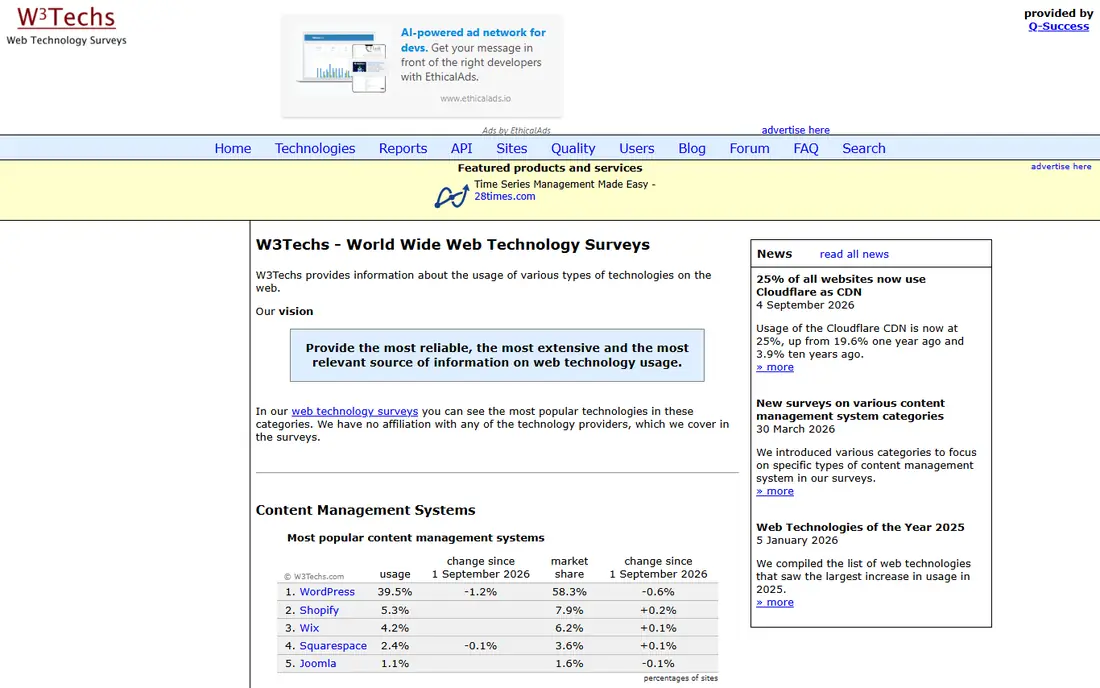
Task: Click the '© W3Techs.com' table label
Action: pos(314,576)
